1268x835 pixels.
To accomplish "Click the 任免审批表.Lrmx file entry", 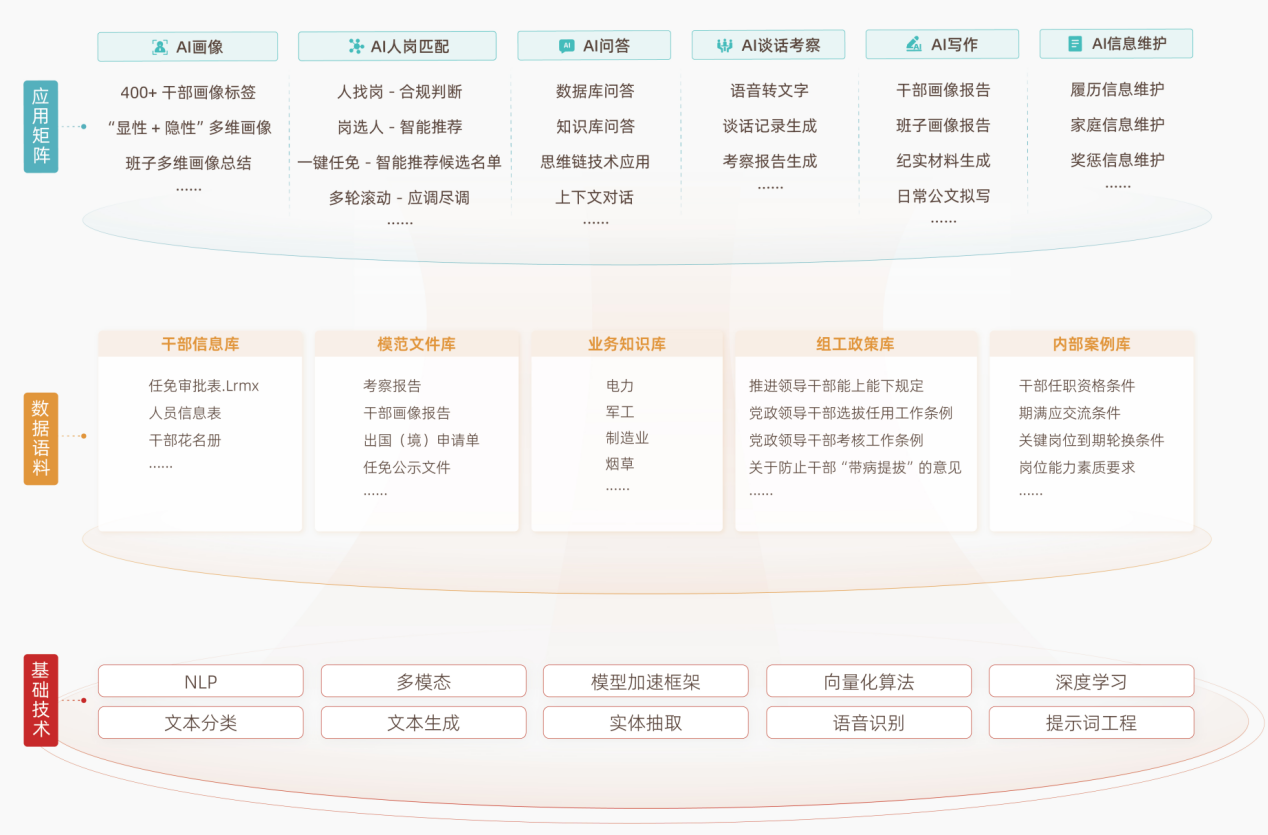I will click(x=204, y=386).
